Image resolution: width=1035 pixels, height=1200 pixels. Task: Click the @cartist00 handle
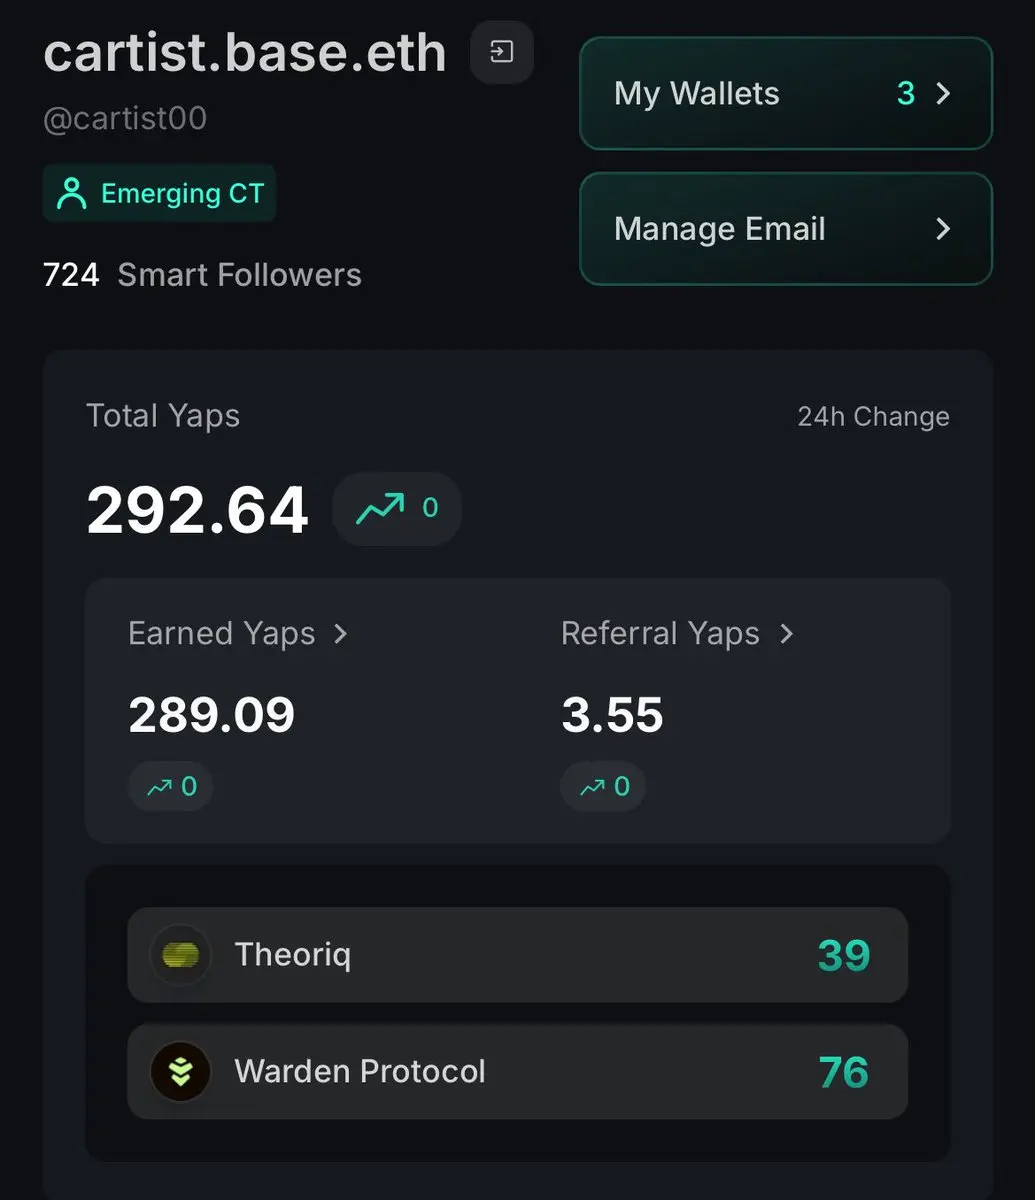pos(125,119)
